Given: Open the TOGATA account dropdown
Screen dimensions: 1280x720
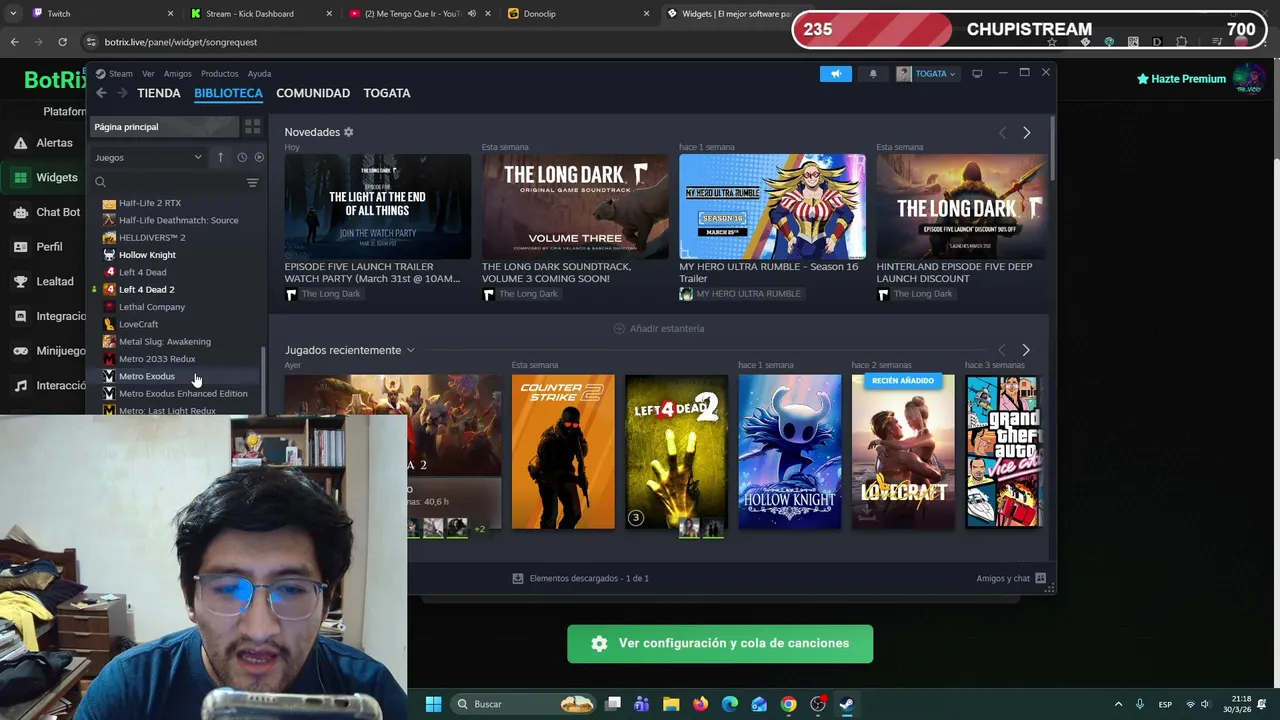Looking at the screenshot, I should (927, 73).
